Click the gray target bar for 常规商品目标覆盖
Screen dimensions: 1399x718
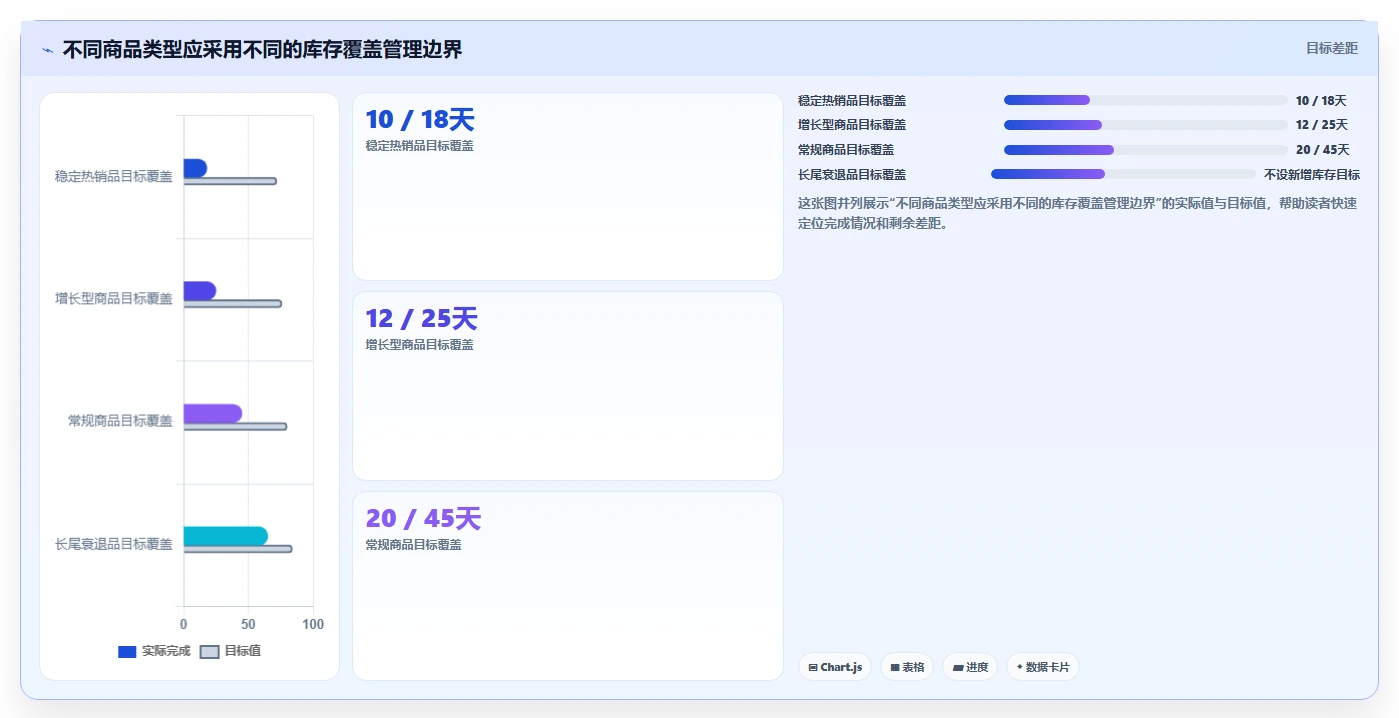(235, 427)
